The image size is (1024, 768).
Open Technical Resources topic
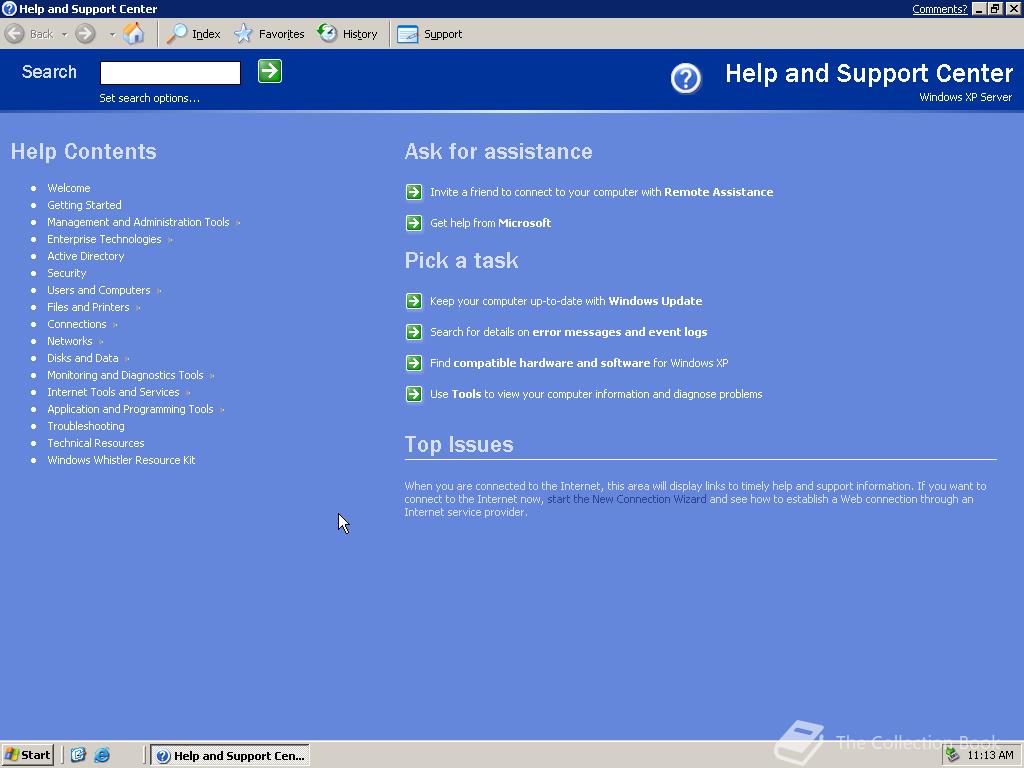point(96,443)
